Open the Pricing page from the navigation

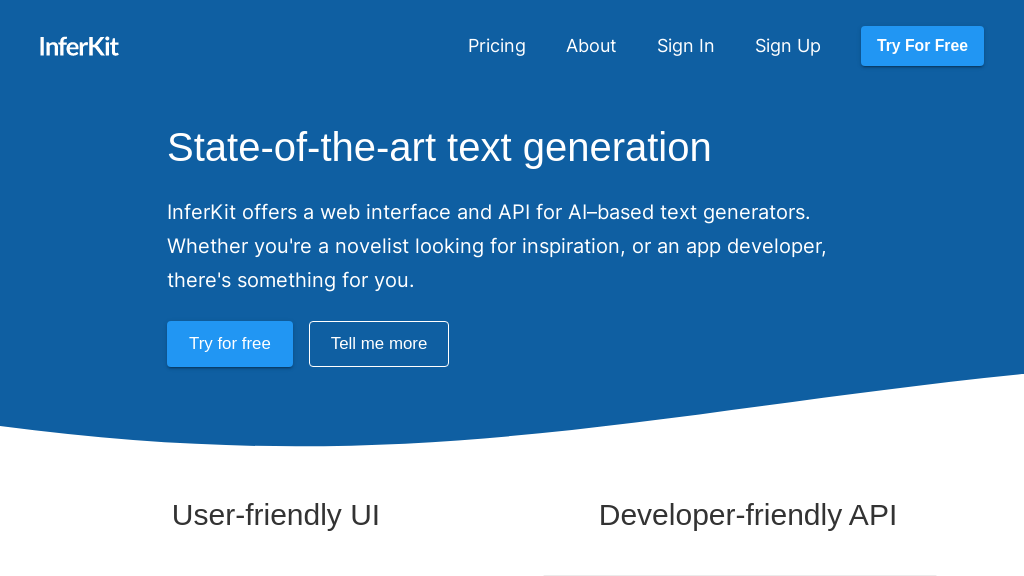coord(496,46)
